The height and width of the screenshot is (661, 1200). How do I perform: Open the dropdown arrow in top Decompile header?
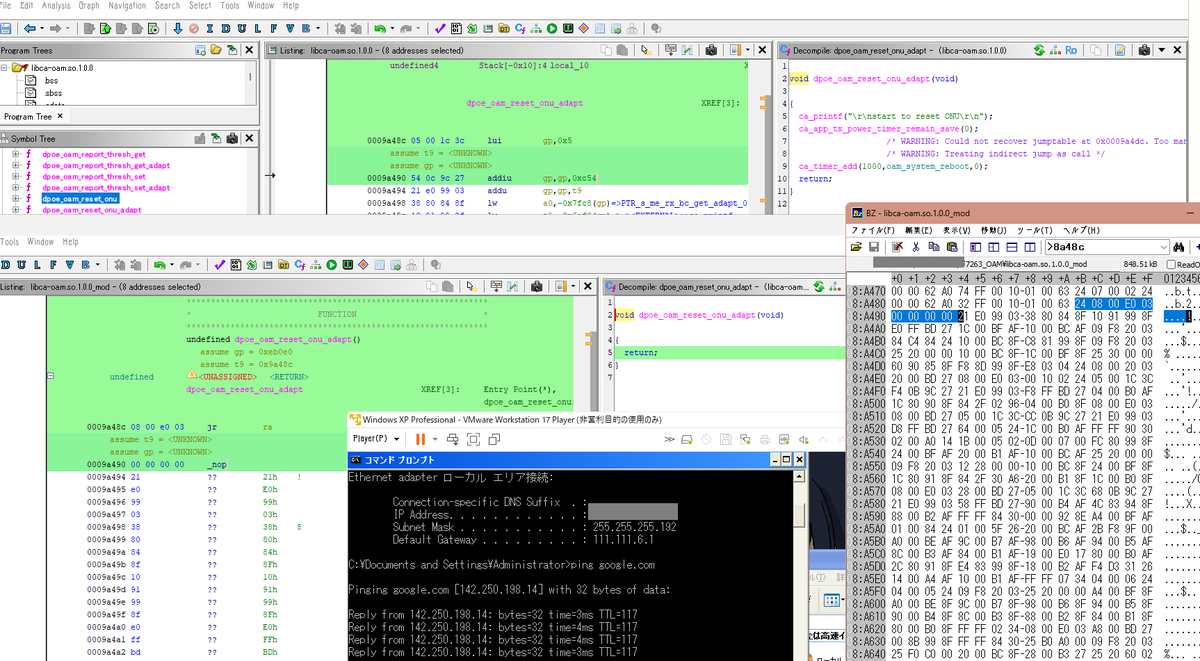click(x=1161, y=49)
